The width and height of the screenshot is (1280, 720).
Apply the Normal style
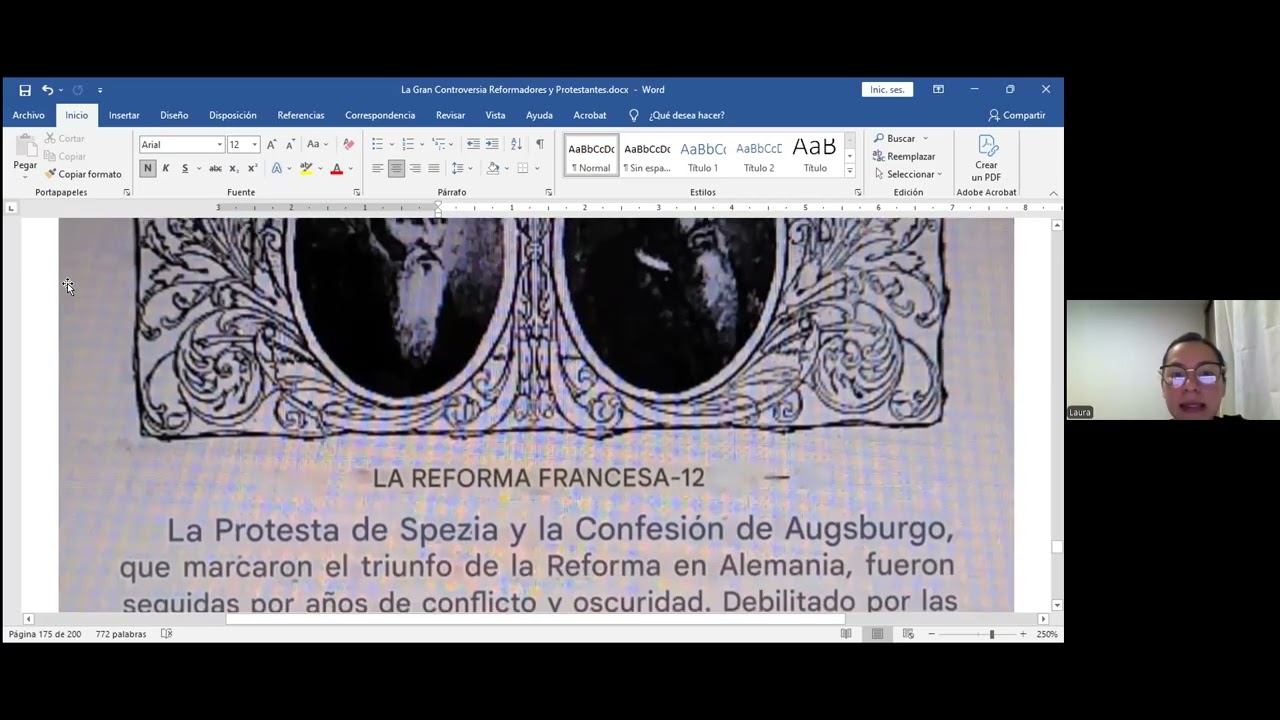(x=591, y=156)
